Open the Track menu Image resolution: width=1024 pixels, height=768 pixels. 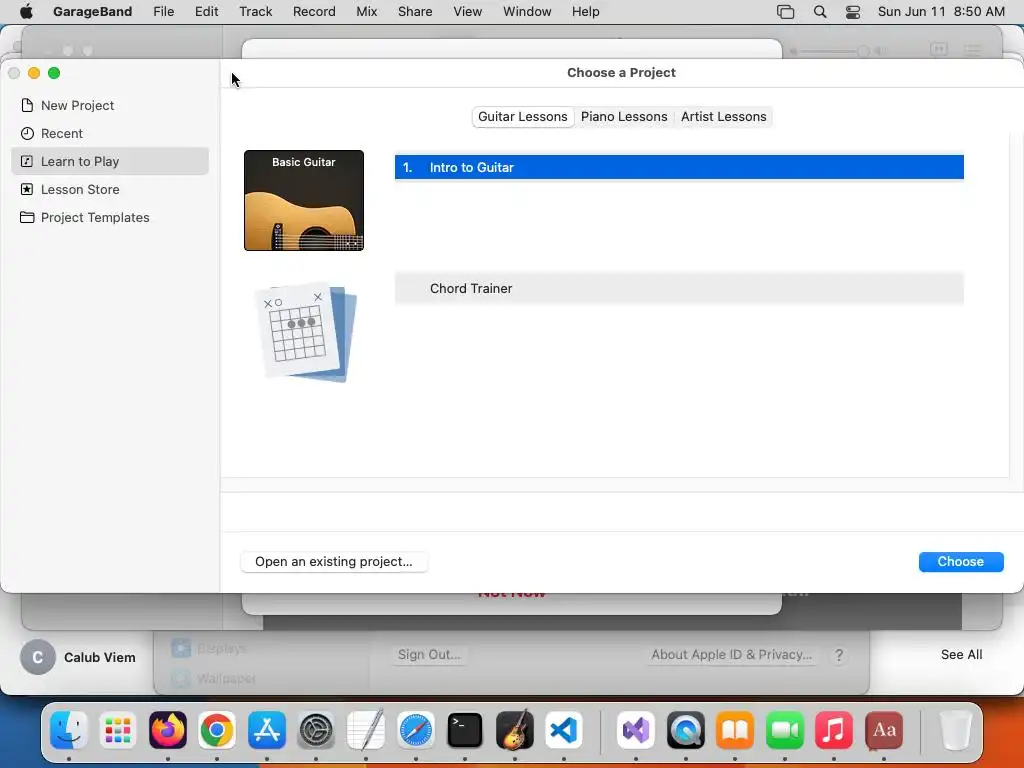255,12
